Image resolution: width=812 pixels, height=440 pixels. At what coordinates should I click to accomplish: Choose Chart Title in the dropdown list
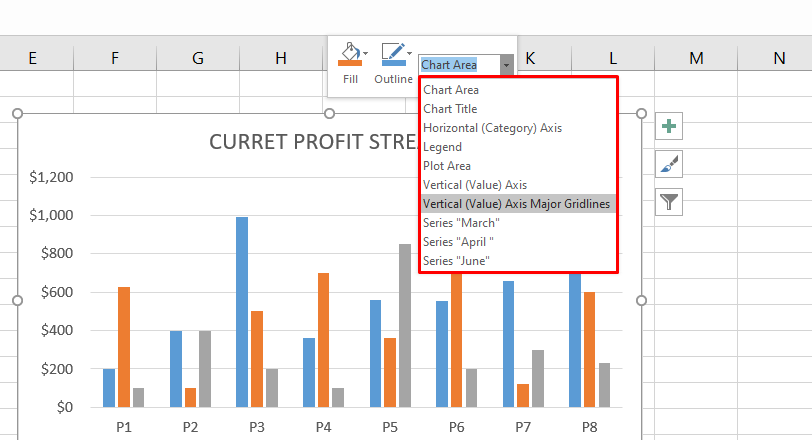tap(450, 109)
